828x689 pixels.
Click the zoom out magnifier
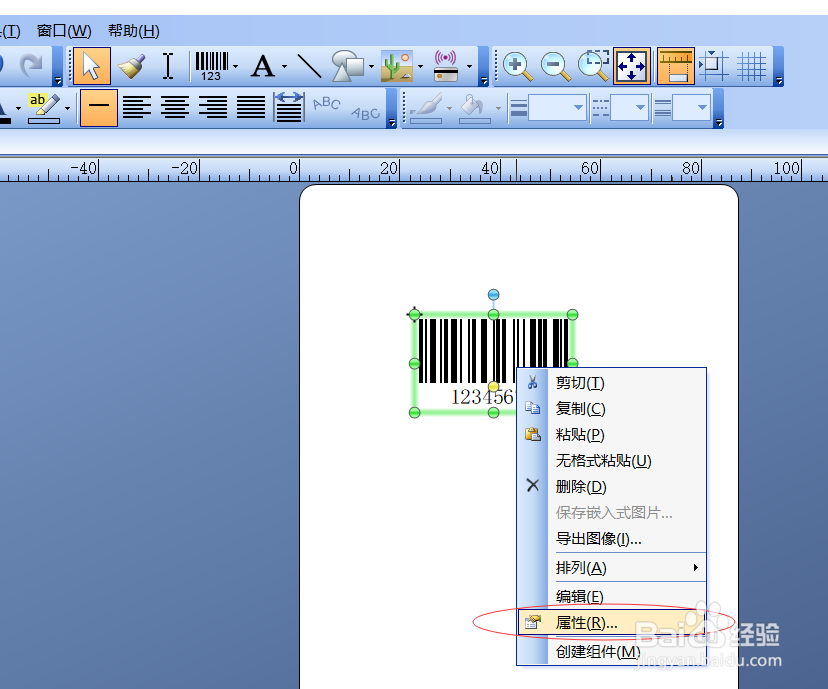tap(556, 67)
